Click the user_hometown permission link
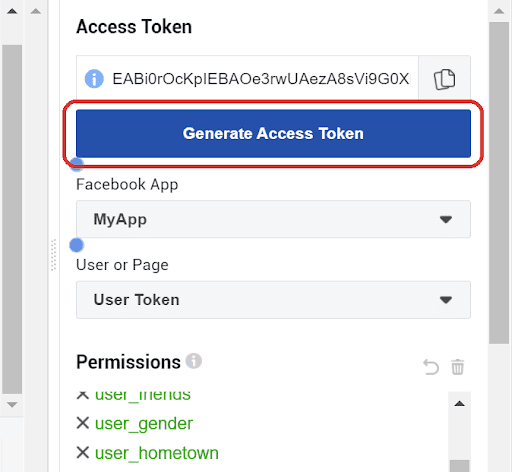Screen dimensions: 512x472 pyautogui.click(x=157, y=453)
